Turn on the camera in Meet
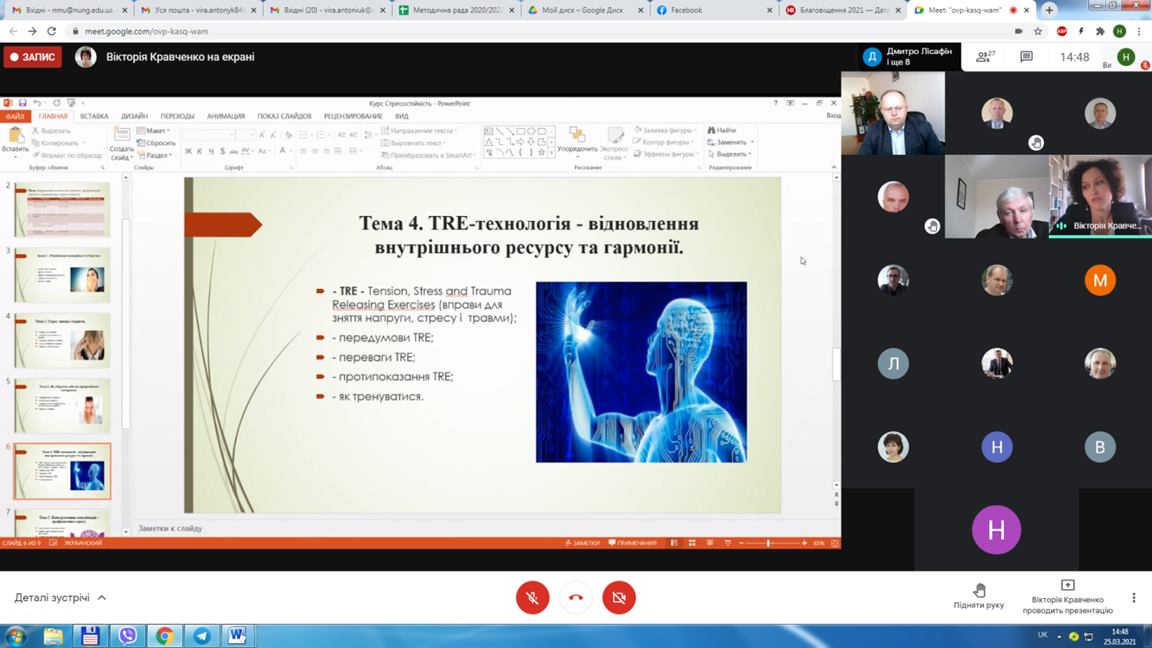This screenshot has height=648, width=1152. pos(619,598)
